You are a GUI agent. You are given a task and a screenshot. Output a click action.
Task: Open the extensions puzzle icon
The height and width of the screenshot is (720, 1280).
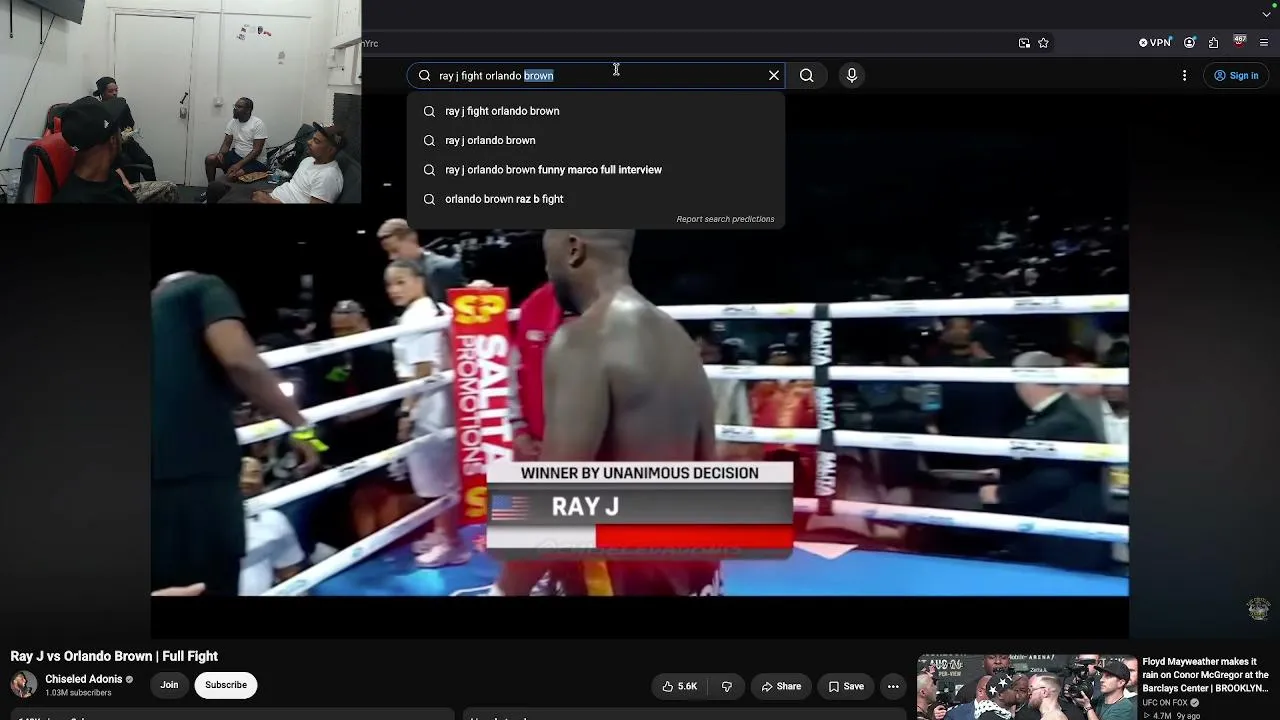coord(1213,43)
